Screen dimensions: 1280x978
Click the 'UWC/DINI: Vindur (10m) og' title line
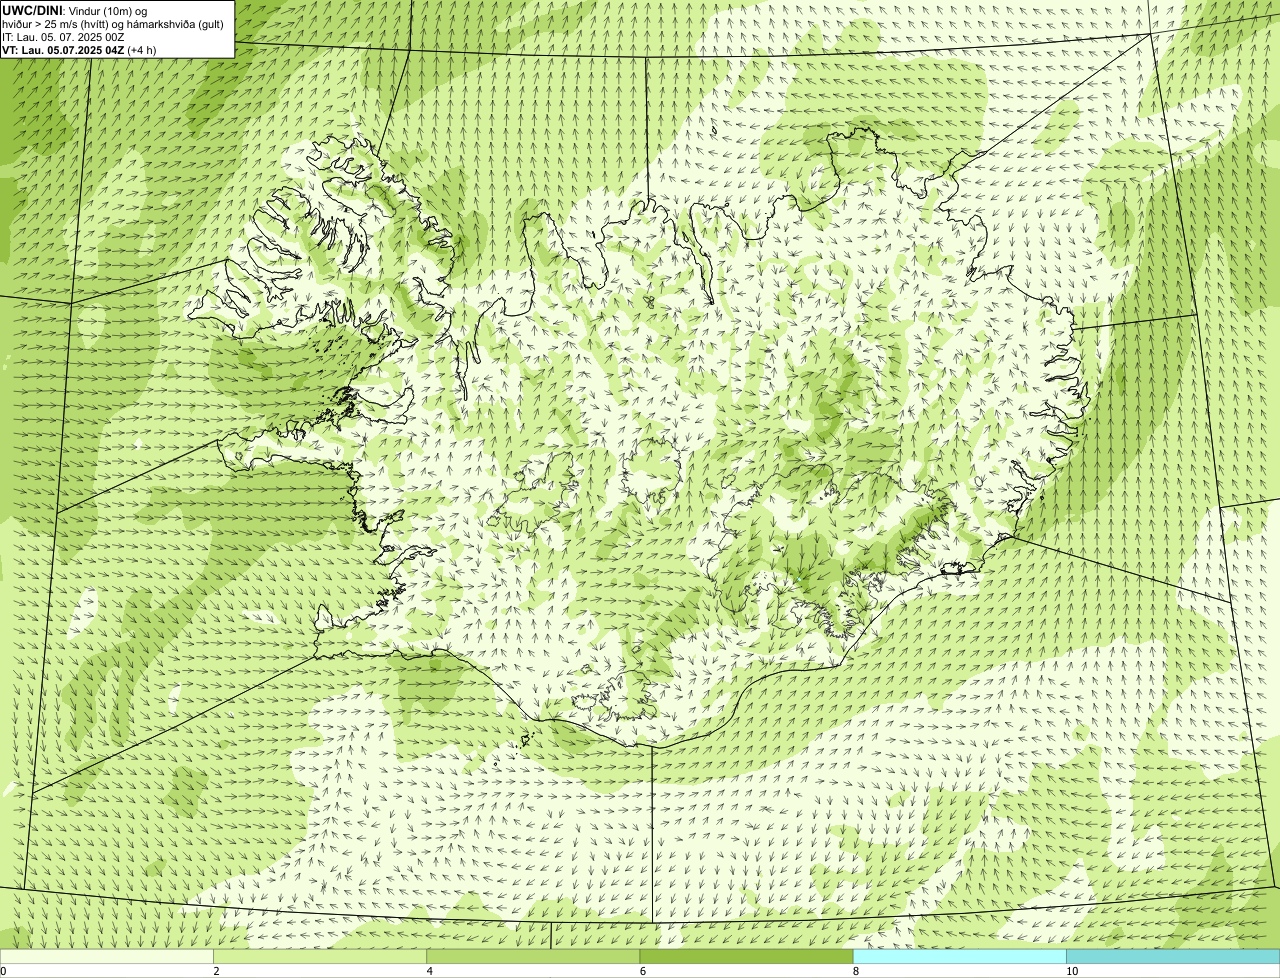75,10
